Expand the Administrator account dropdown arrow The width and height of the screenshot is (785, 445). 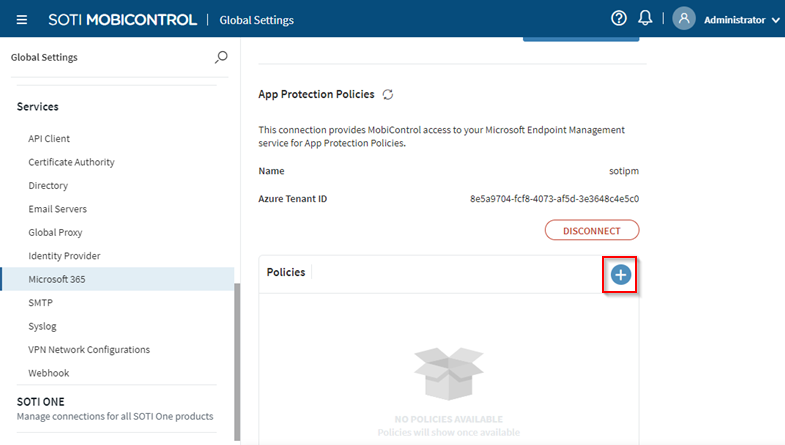coord(775,21)
